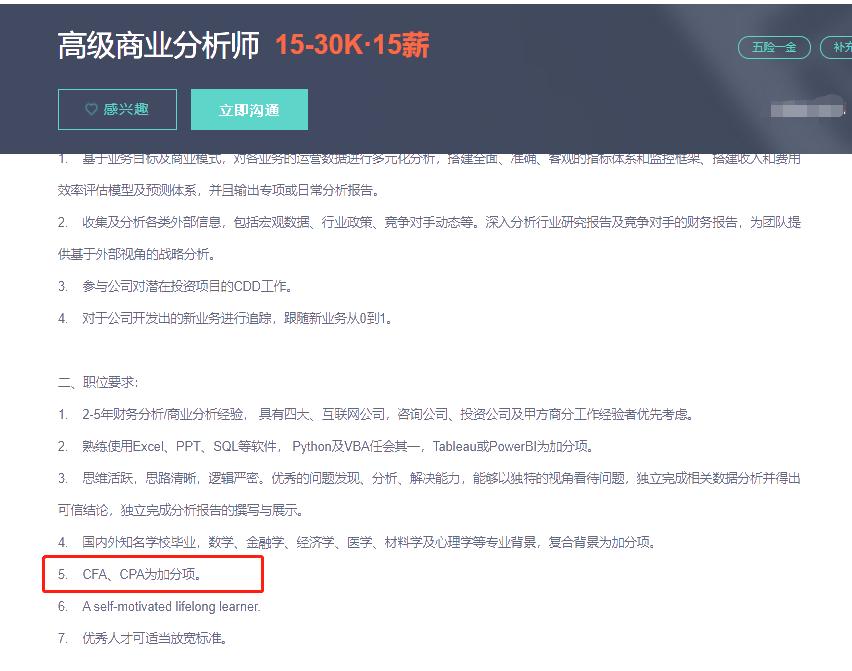Select the 感兴趣 (interested) button
This screenshot has height=671, width=852.
117,109
